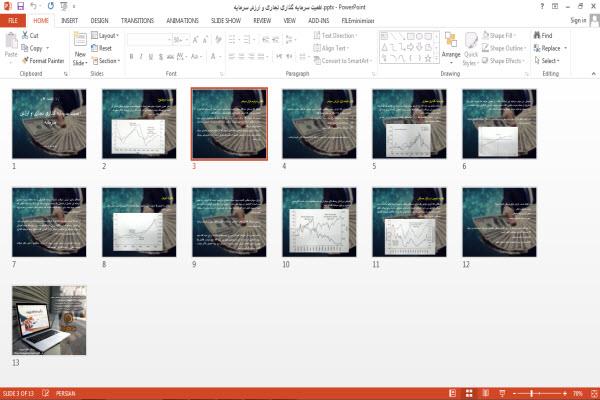Select slide 13 thumbnail with laptop
Image resolution: width=600 pixels, height=400 pixels.
pos(49,320)
